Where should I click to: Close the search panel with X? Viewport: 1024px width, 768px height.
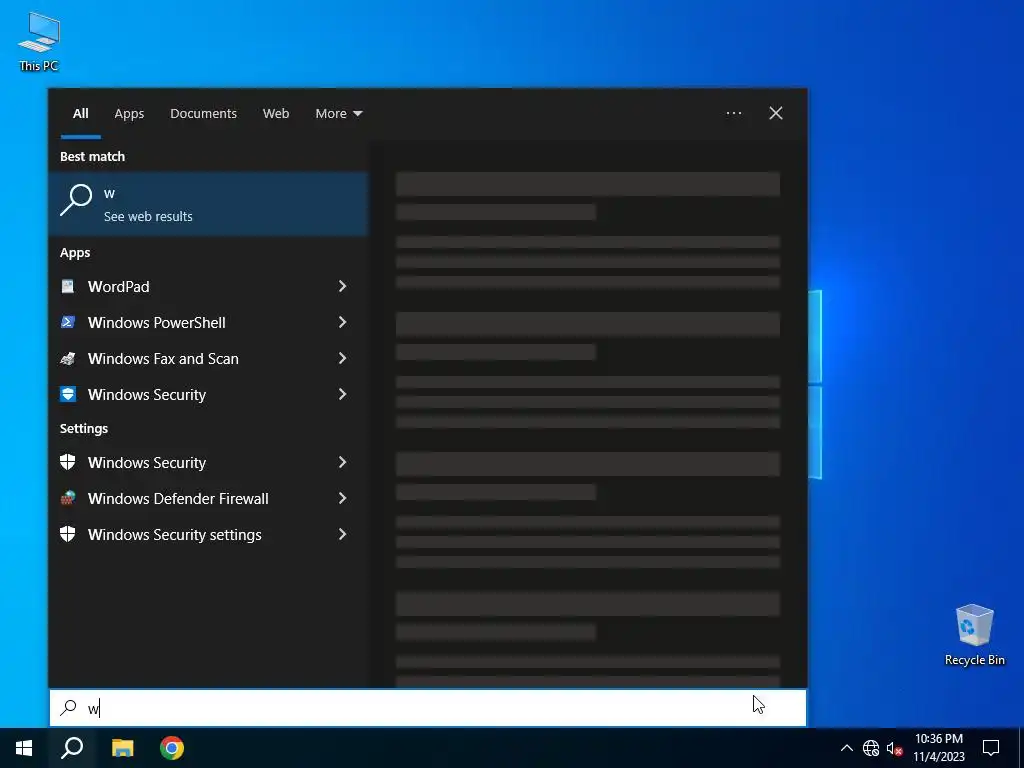point(776,114)
